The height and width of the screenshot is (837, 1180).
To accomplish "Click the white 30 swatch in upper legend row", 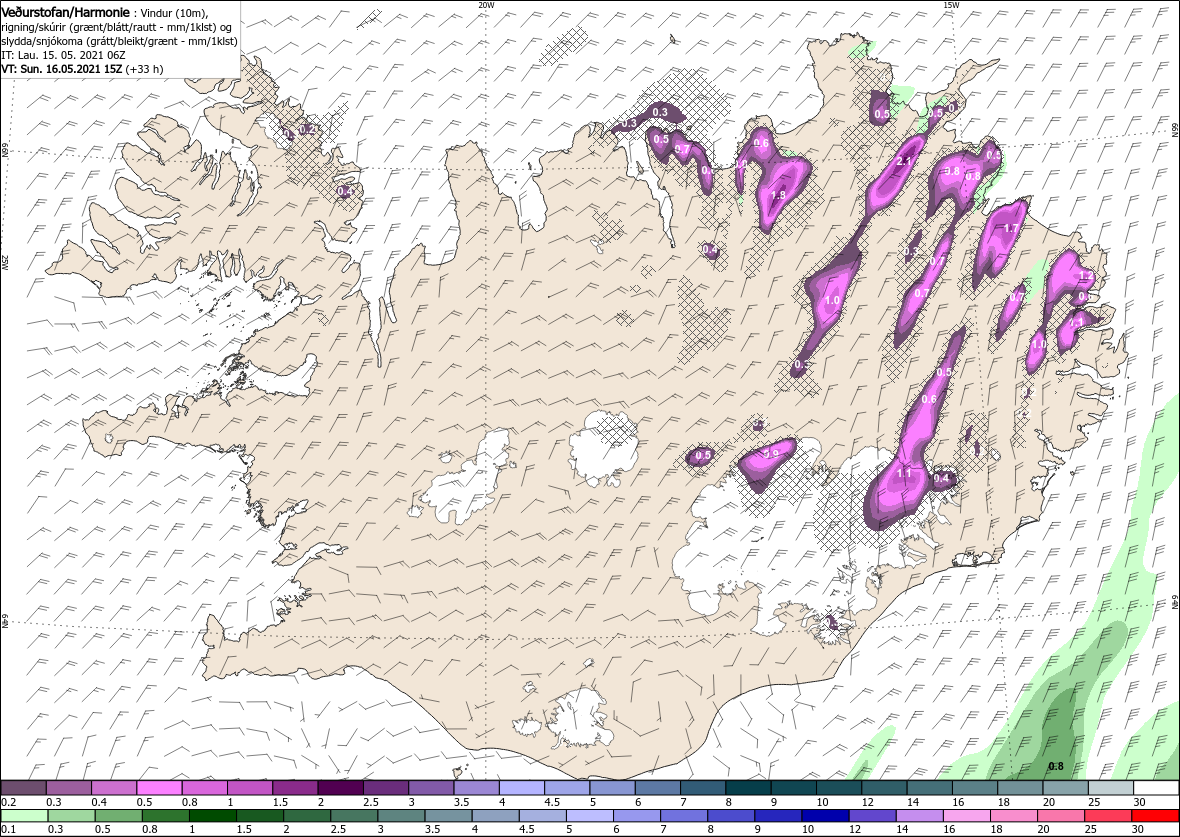I will pos(1155,787).
